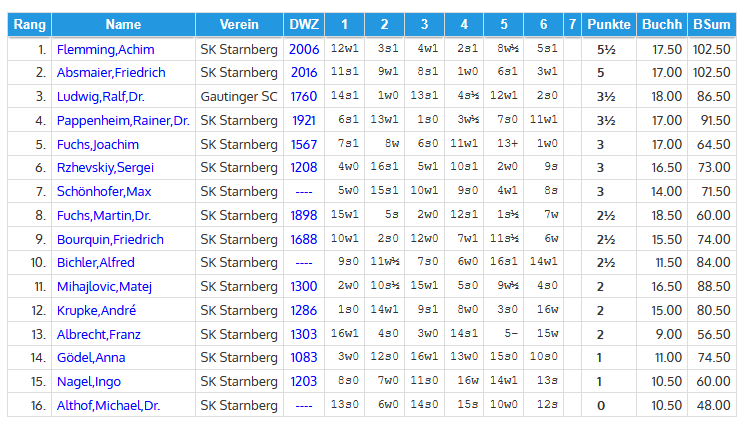Viewport: 750px width, 436px height.
Task: Select Pappenheim,Rainer,Dr. name link
Action: pos(123,120)
